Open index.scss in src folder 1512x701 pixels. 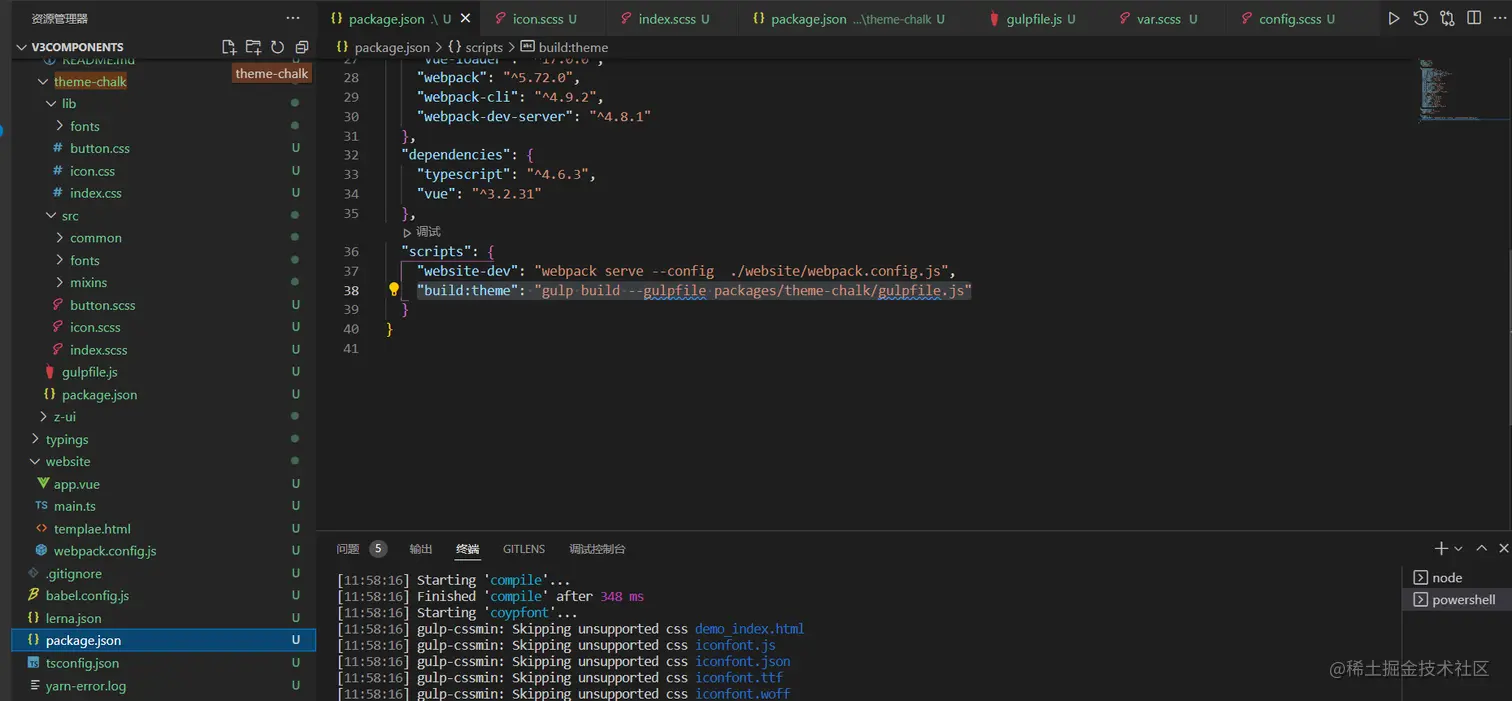(x=98, y=350)
